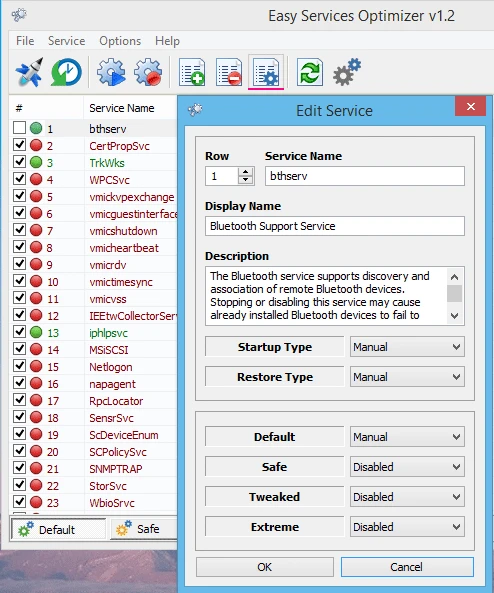Open the Service menu
494x593 pixels.
click(x=66, y=40)
